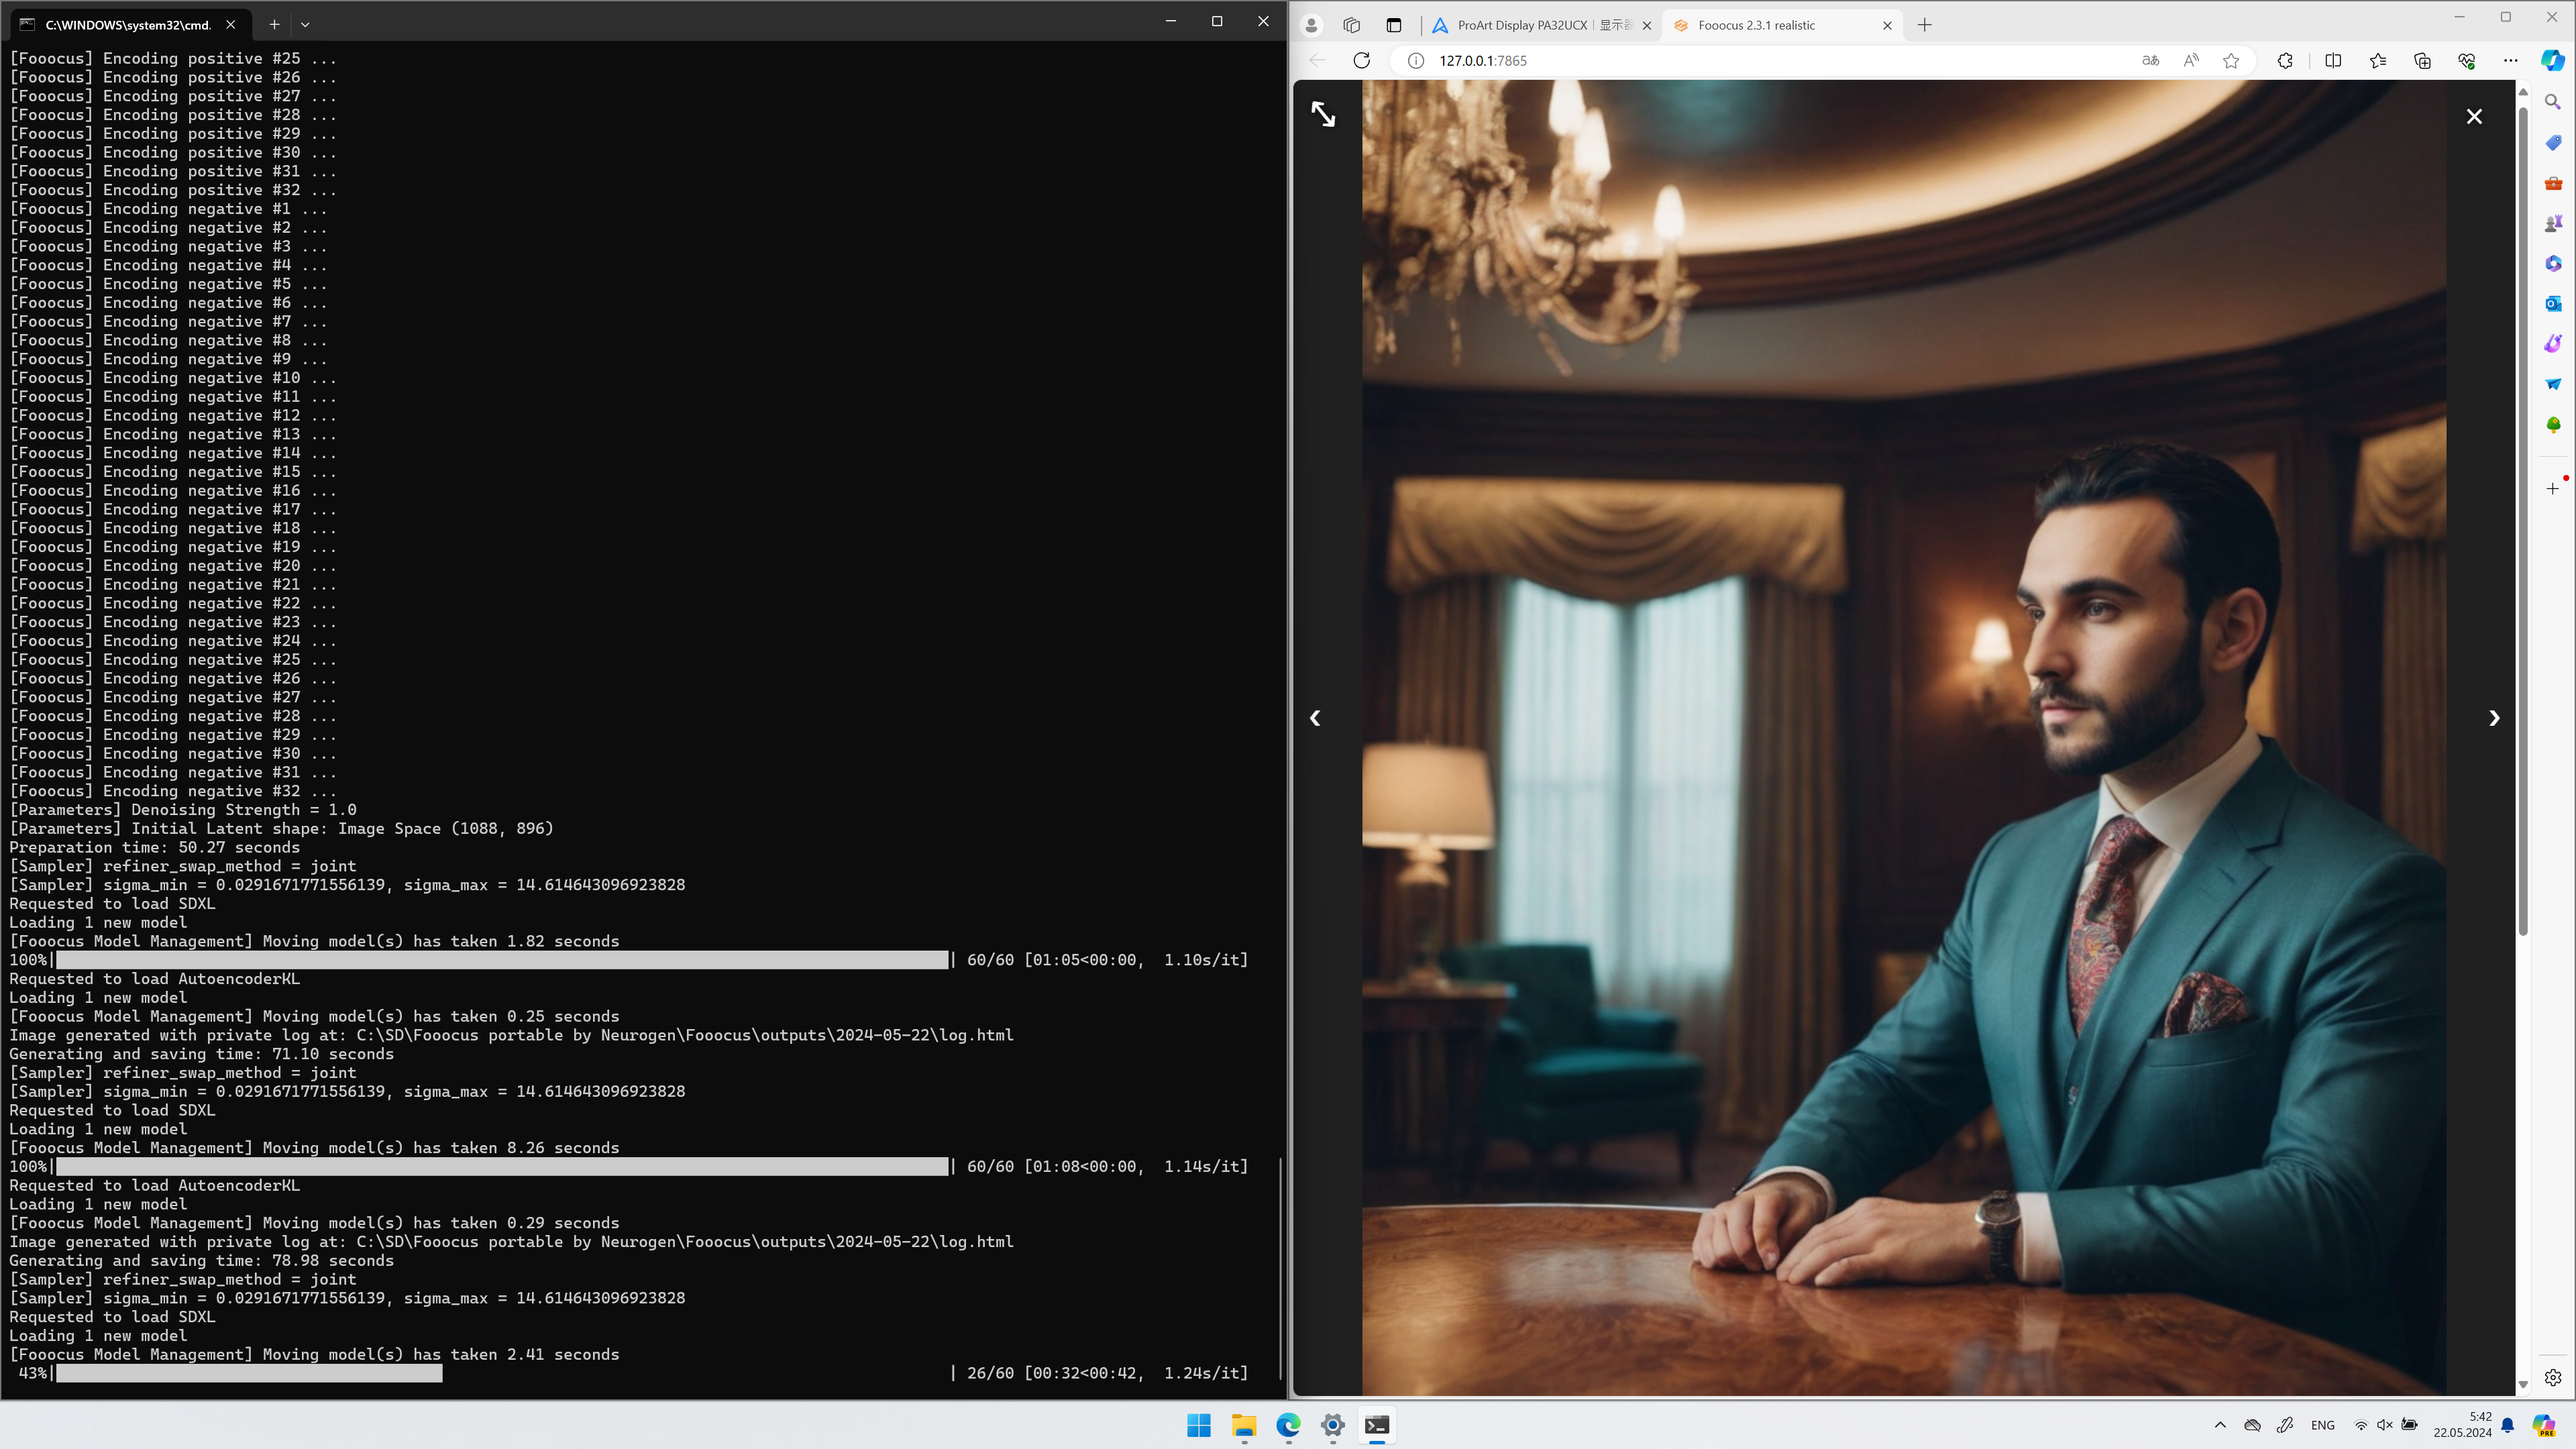2576x1449 pixels.
Task: Switch ENG input language in tray
Action: click(2323, 1425)
